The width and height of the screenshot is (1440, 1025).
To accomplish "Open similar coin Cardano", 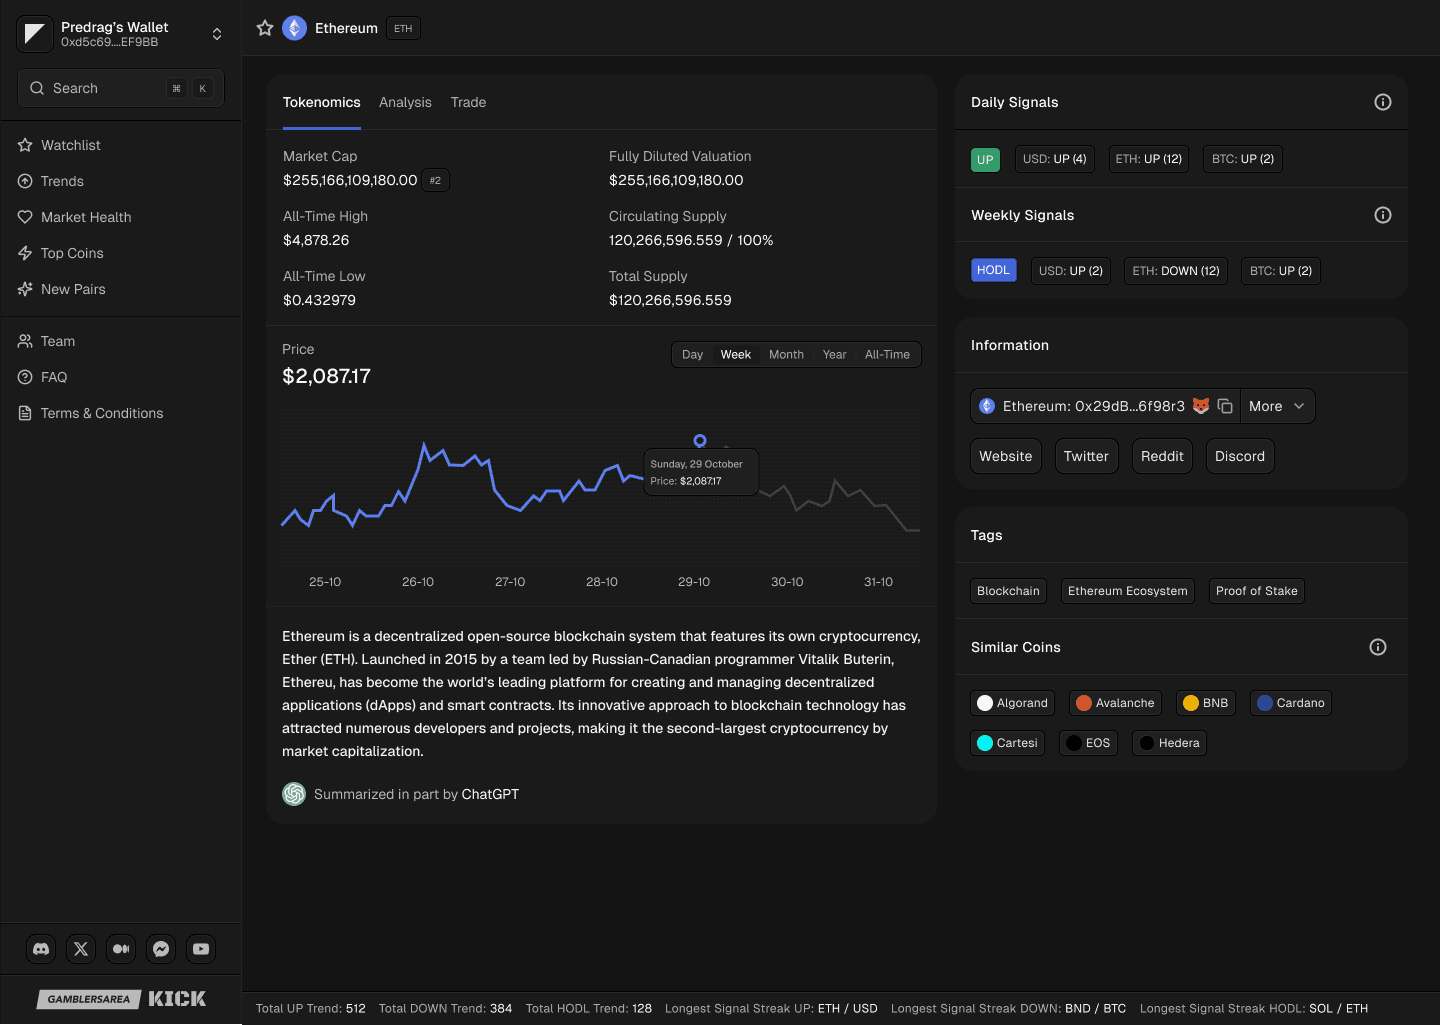I will coord(1290,703).
